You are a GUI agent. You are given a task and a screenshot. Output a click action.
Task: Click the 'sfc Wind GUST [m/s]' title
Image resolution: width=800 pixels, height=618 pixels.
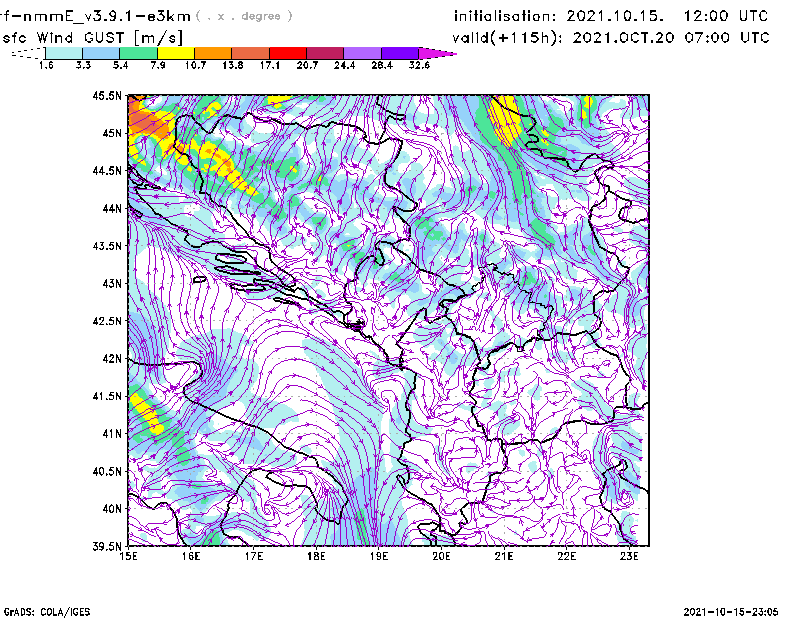coord(92,38)
